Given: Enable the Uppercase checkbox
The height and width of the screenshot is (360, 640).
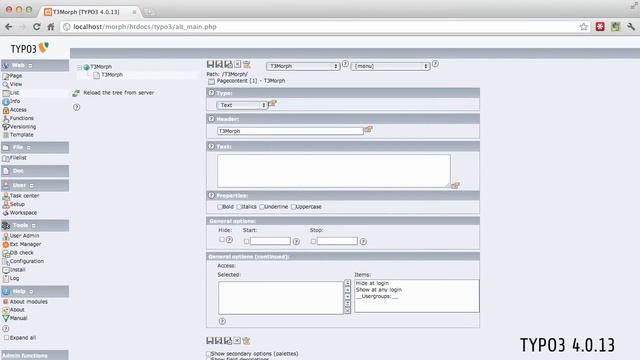Looking at the screenshot, I should pos(293,207).
